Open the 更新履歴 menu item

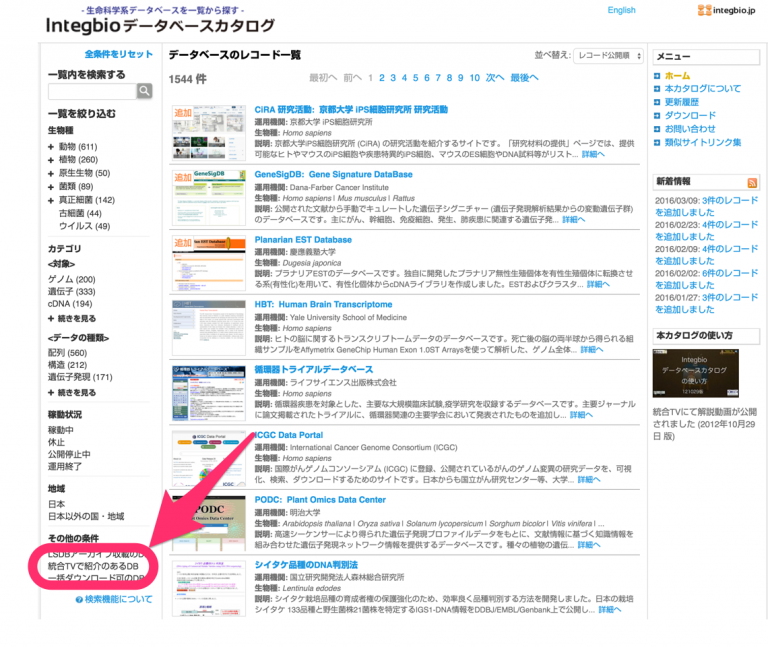click(x=682, y=102)
